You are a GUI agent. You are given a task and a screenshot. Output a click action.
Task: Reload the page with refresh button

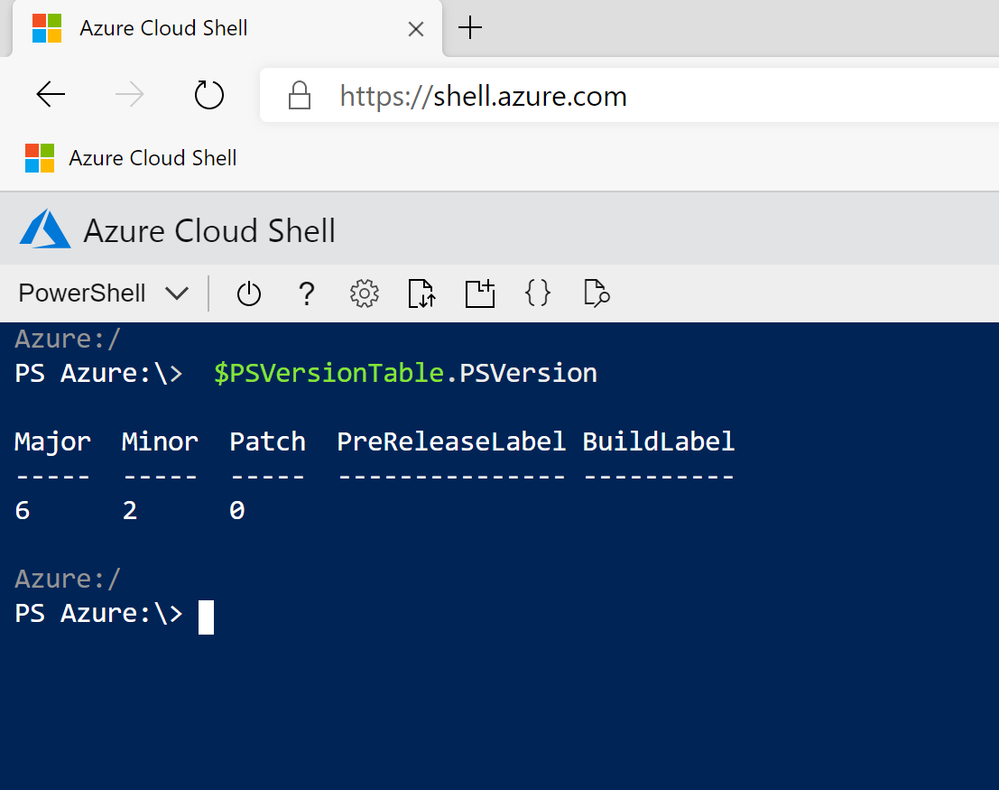(209, 95)
